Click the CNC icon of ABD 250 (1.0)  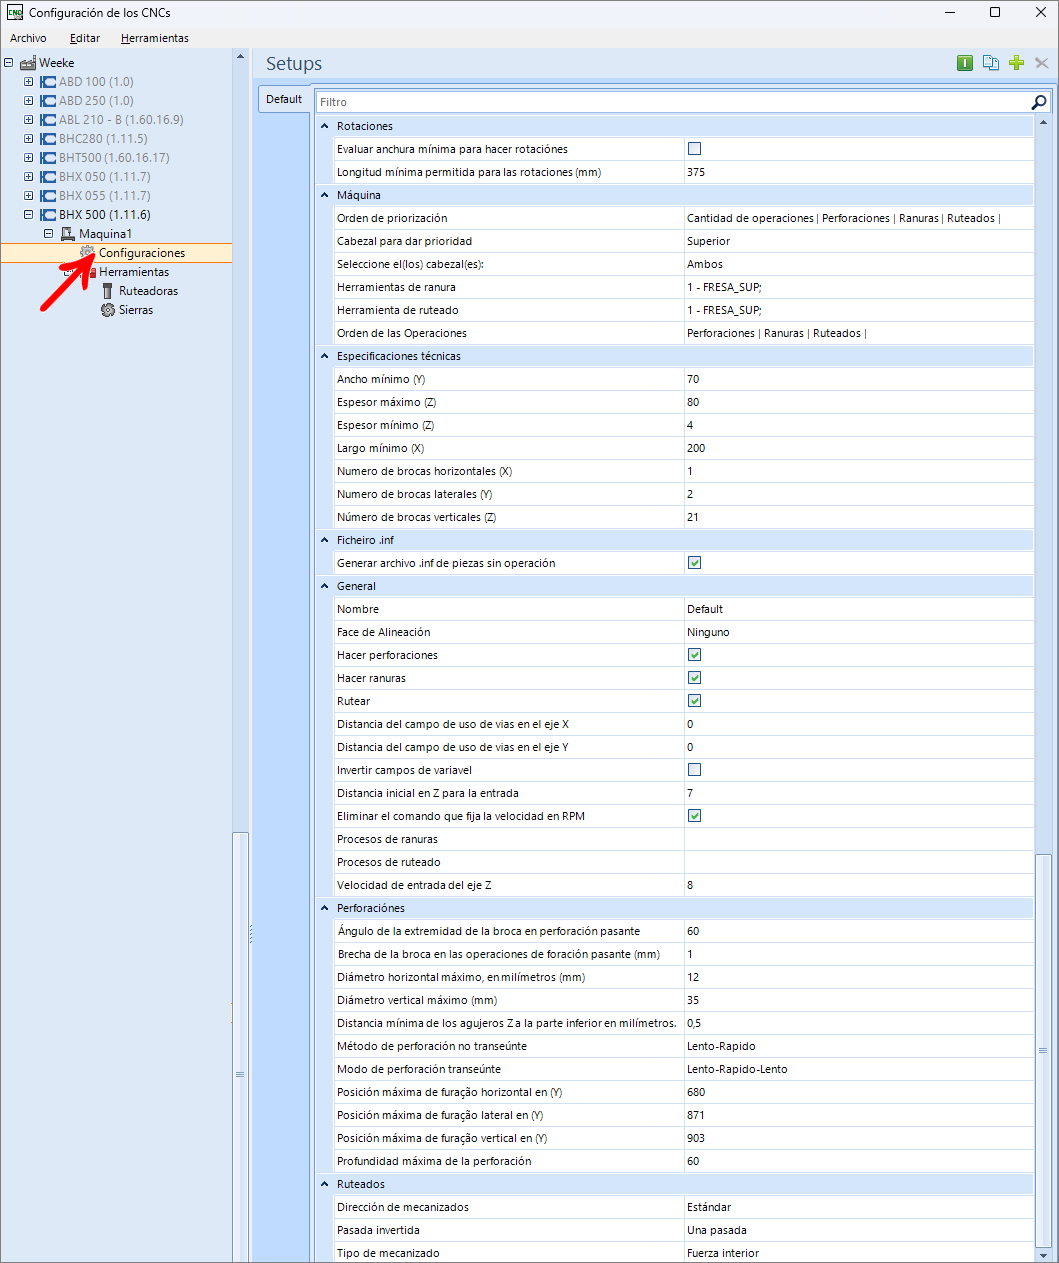coord(48,101)
